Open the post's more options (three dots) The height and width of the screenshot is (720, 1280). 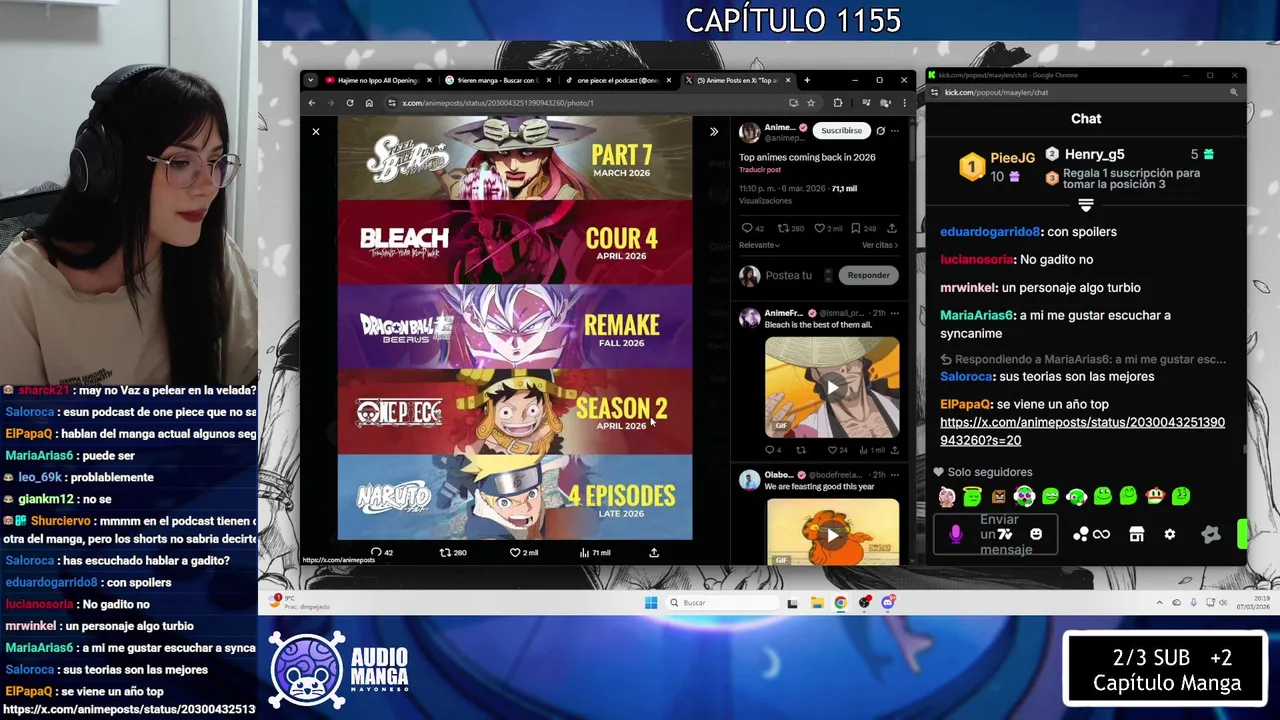click(x=894, y=130)
